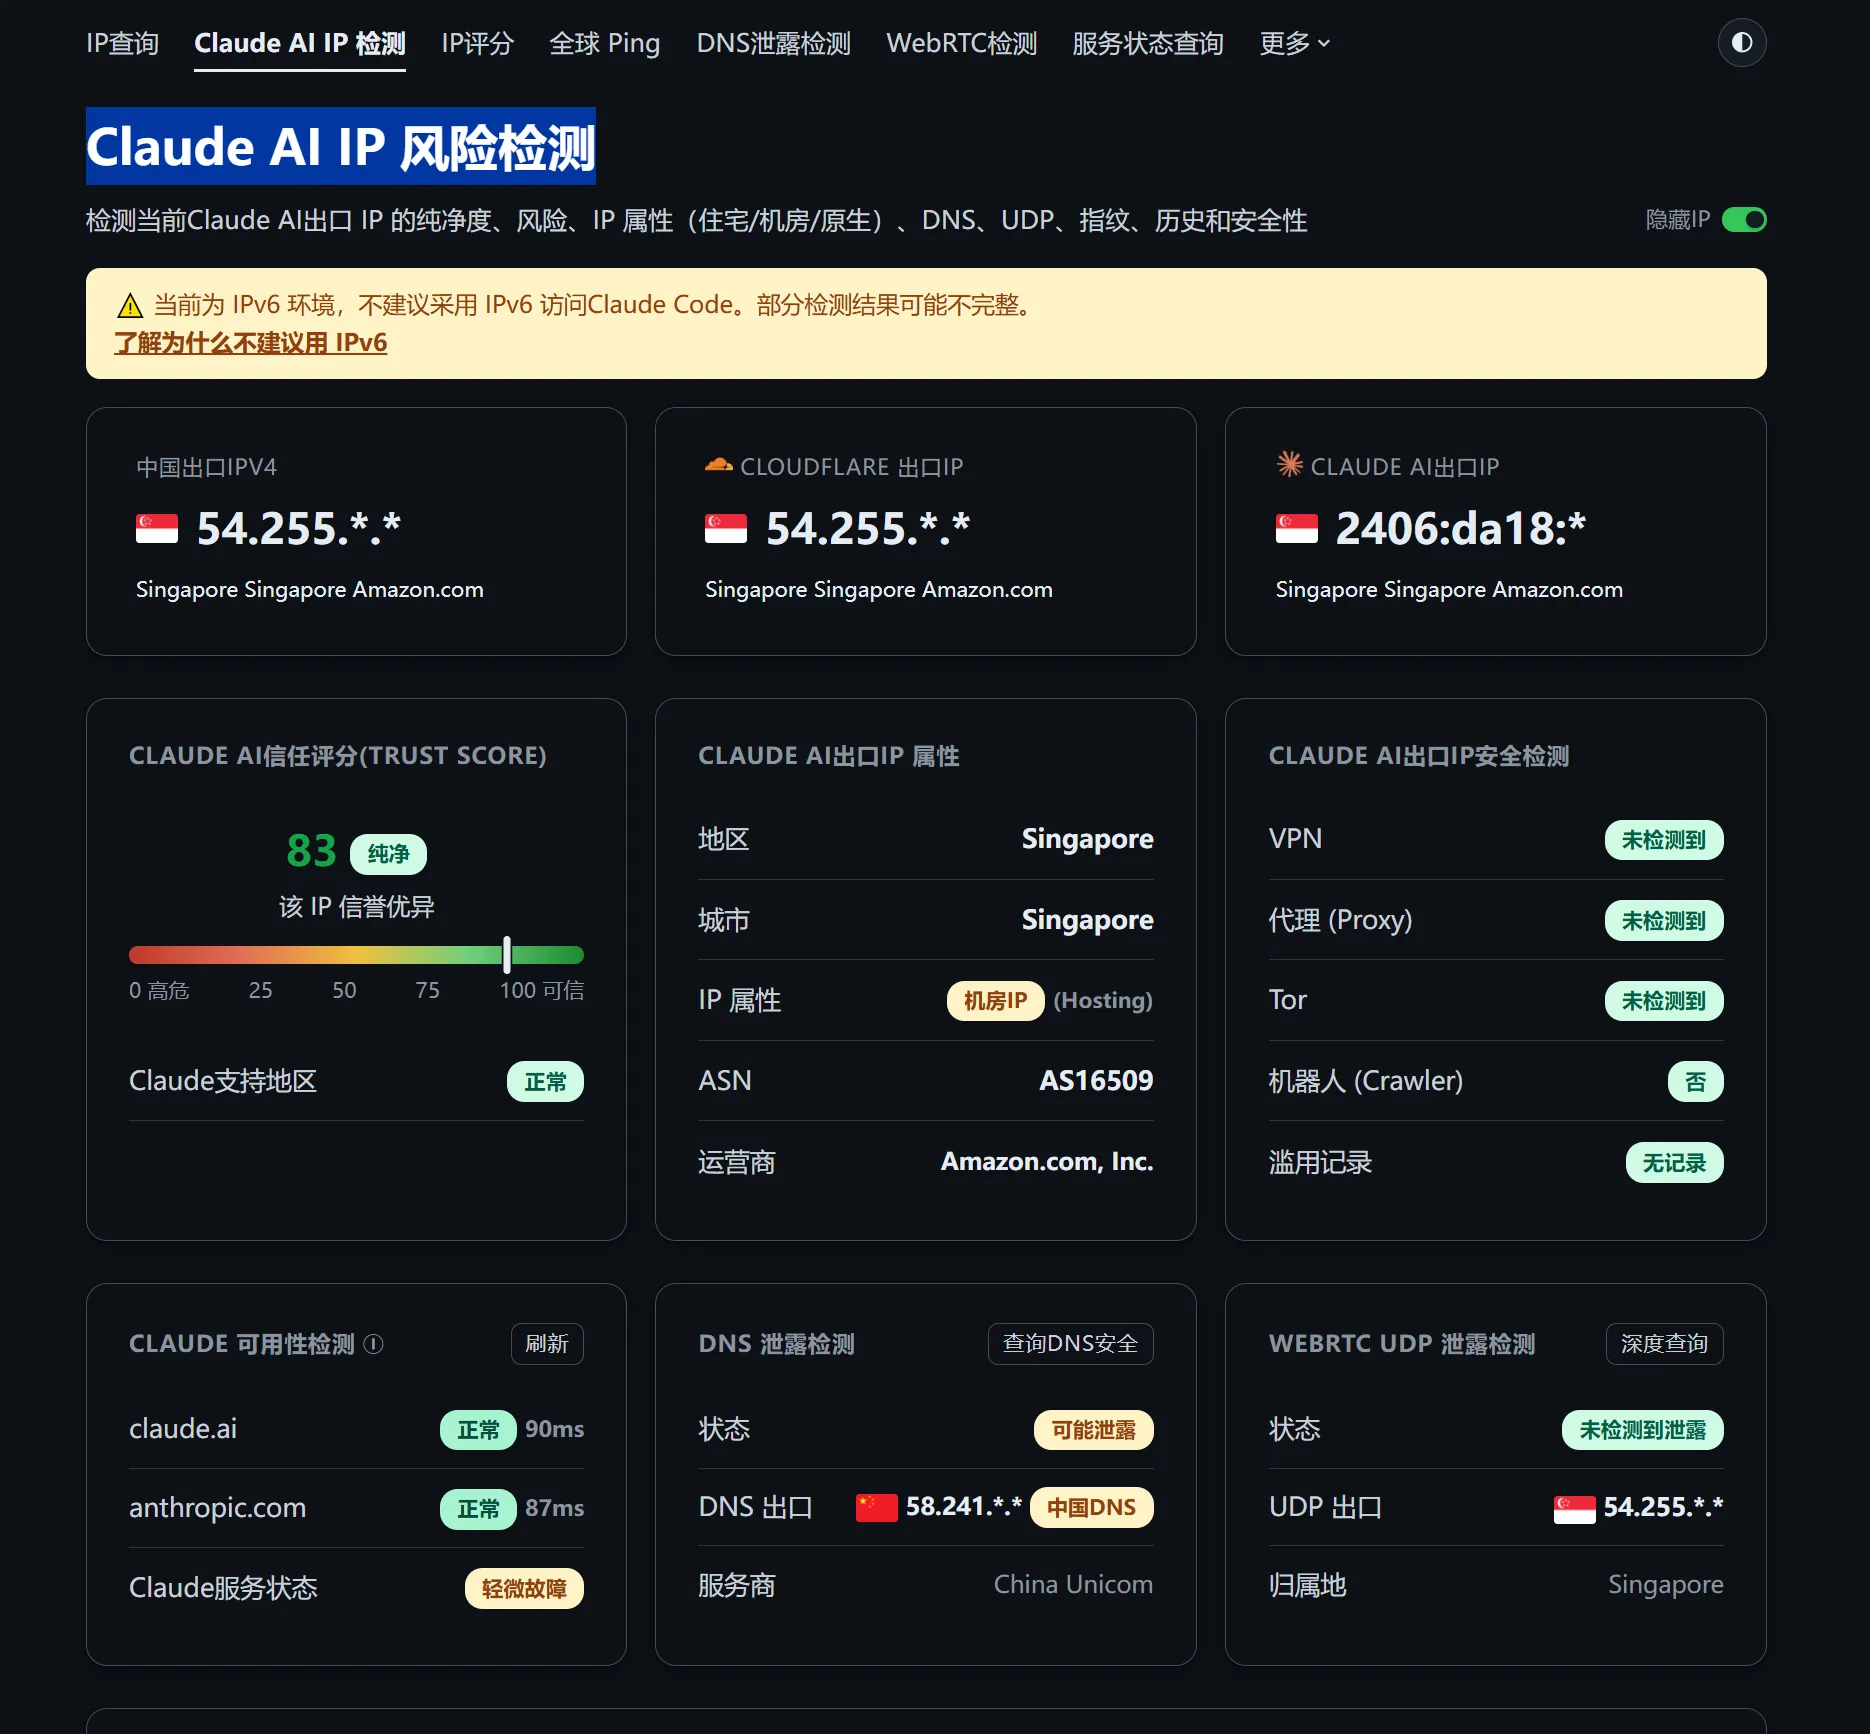The image size is (1870, 1734).
Task: Click the AS16509 ASN value
Action: pos(1096,1081)
